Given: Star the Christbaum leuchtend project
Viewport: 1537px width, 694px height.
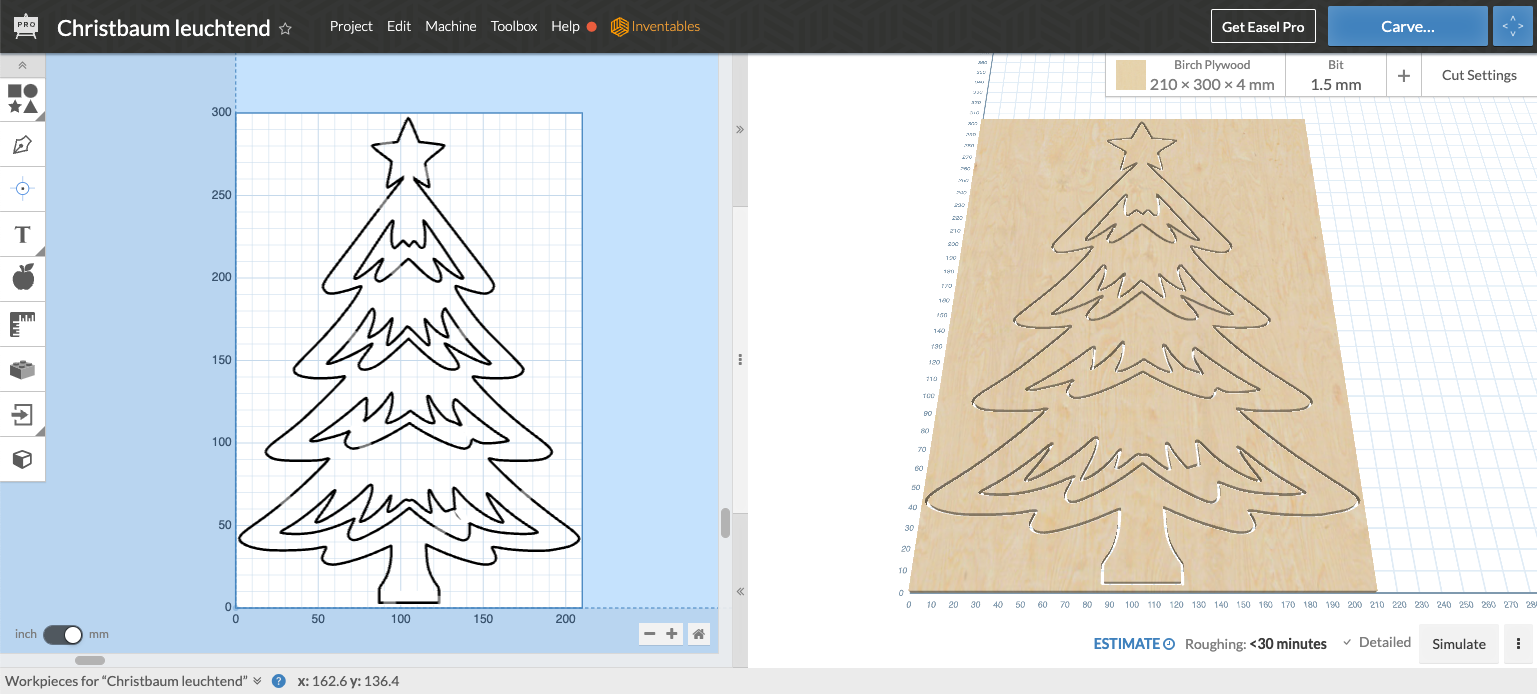Looking at the screenshot, I should 285,29.
